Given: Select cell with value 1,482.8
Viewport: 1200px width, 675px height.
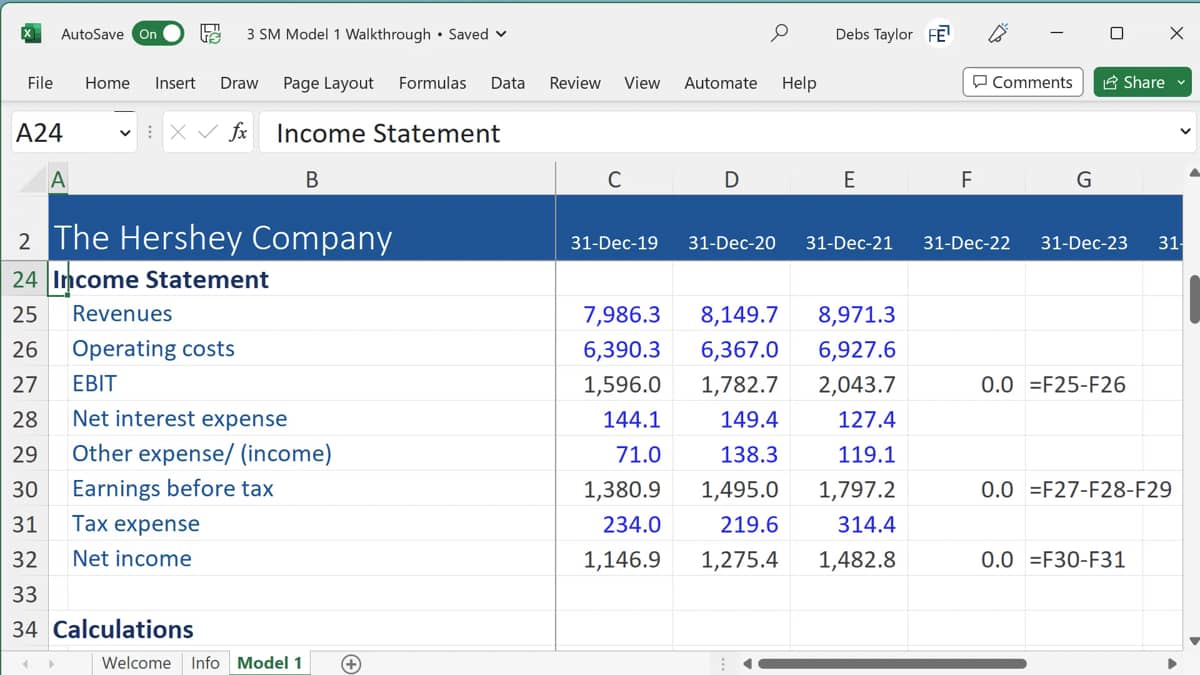Looking at the screenshot, I should tap(849, 559).
